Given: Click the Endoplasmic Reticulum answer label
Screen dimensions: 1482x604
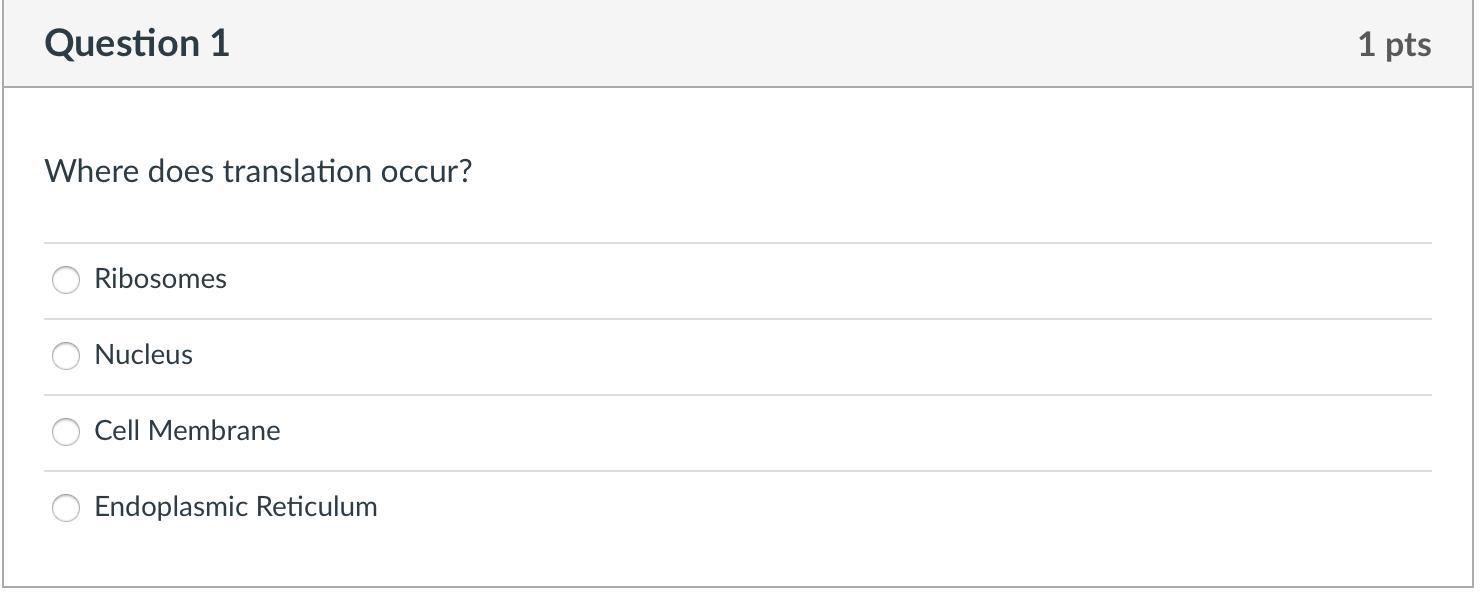Looking at the screenshot, I should 236,507.
